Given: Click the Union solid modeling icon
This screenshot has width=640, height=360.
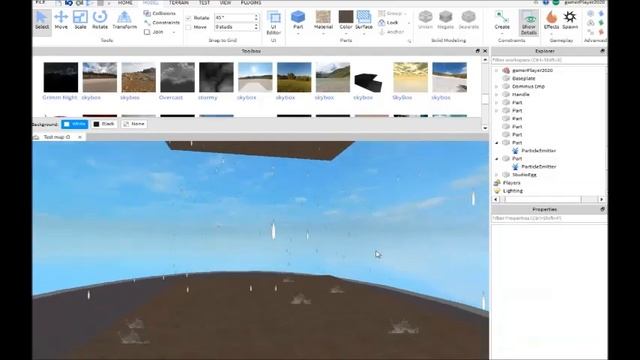Looking at the screenshot, I should pos(425,20).
